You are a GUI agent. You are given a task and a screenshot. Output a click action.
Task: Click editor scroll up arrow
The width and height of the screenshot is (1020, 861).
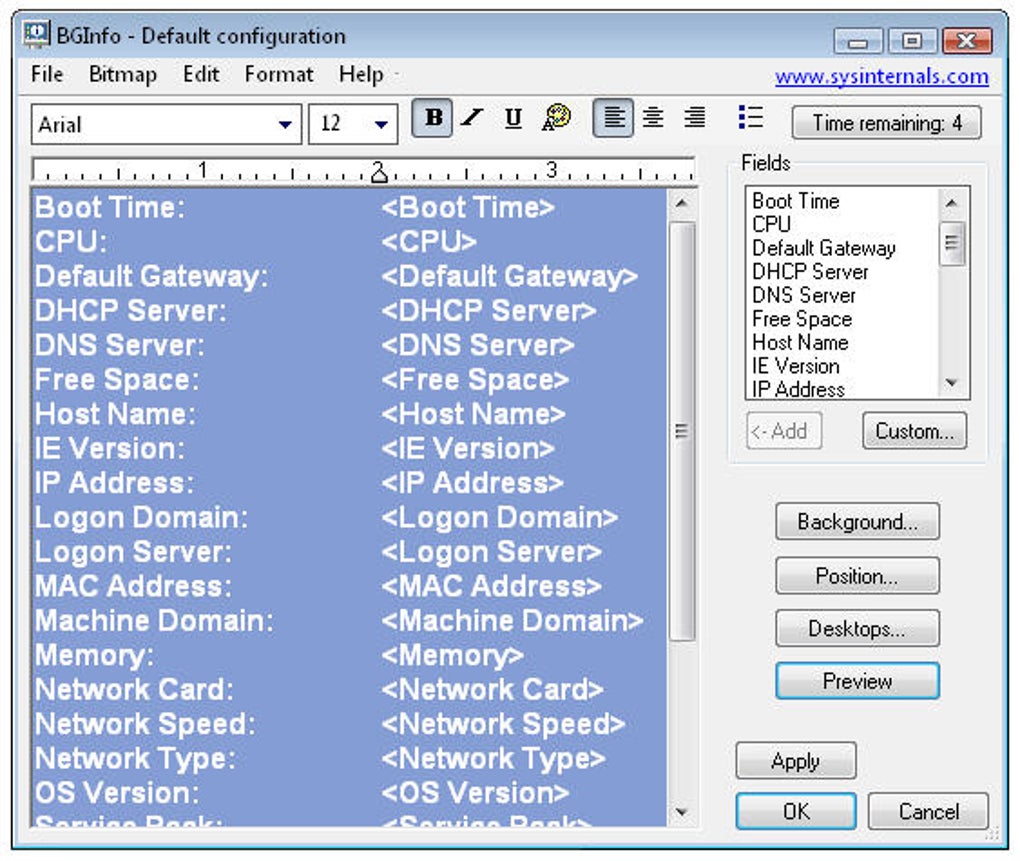[x=681, y=203]
